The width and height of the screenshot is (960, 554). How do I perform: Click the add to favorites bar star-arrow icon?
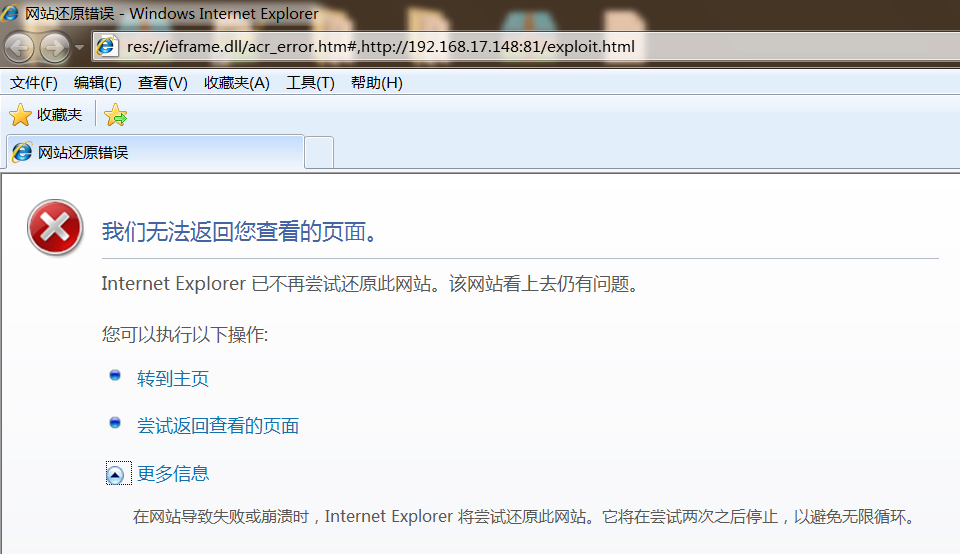coord(116,116)
